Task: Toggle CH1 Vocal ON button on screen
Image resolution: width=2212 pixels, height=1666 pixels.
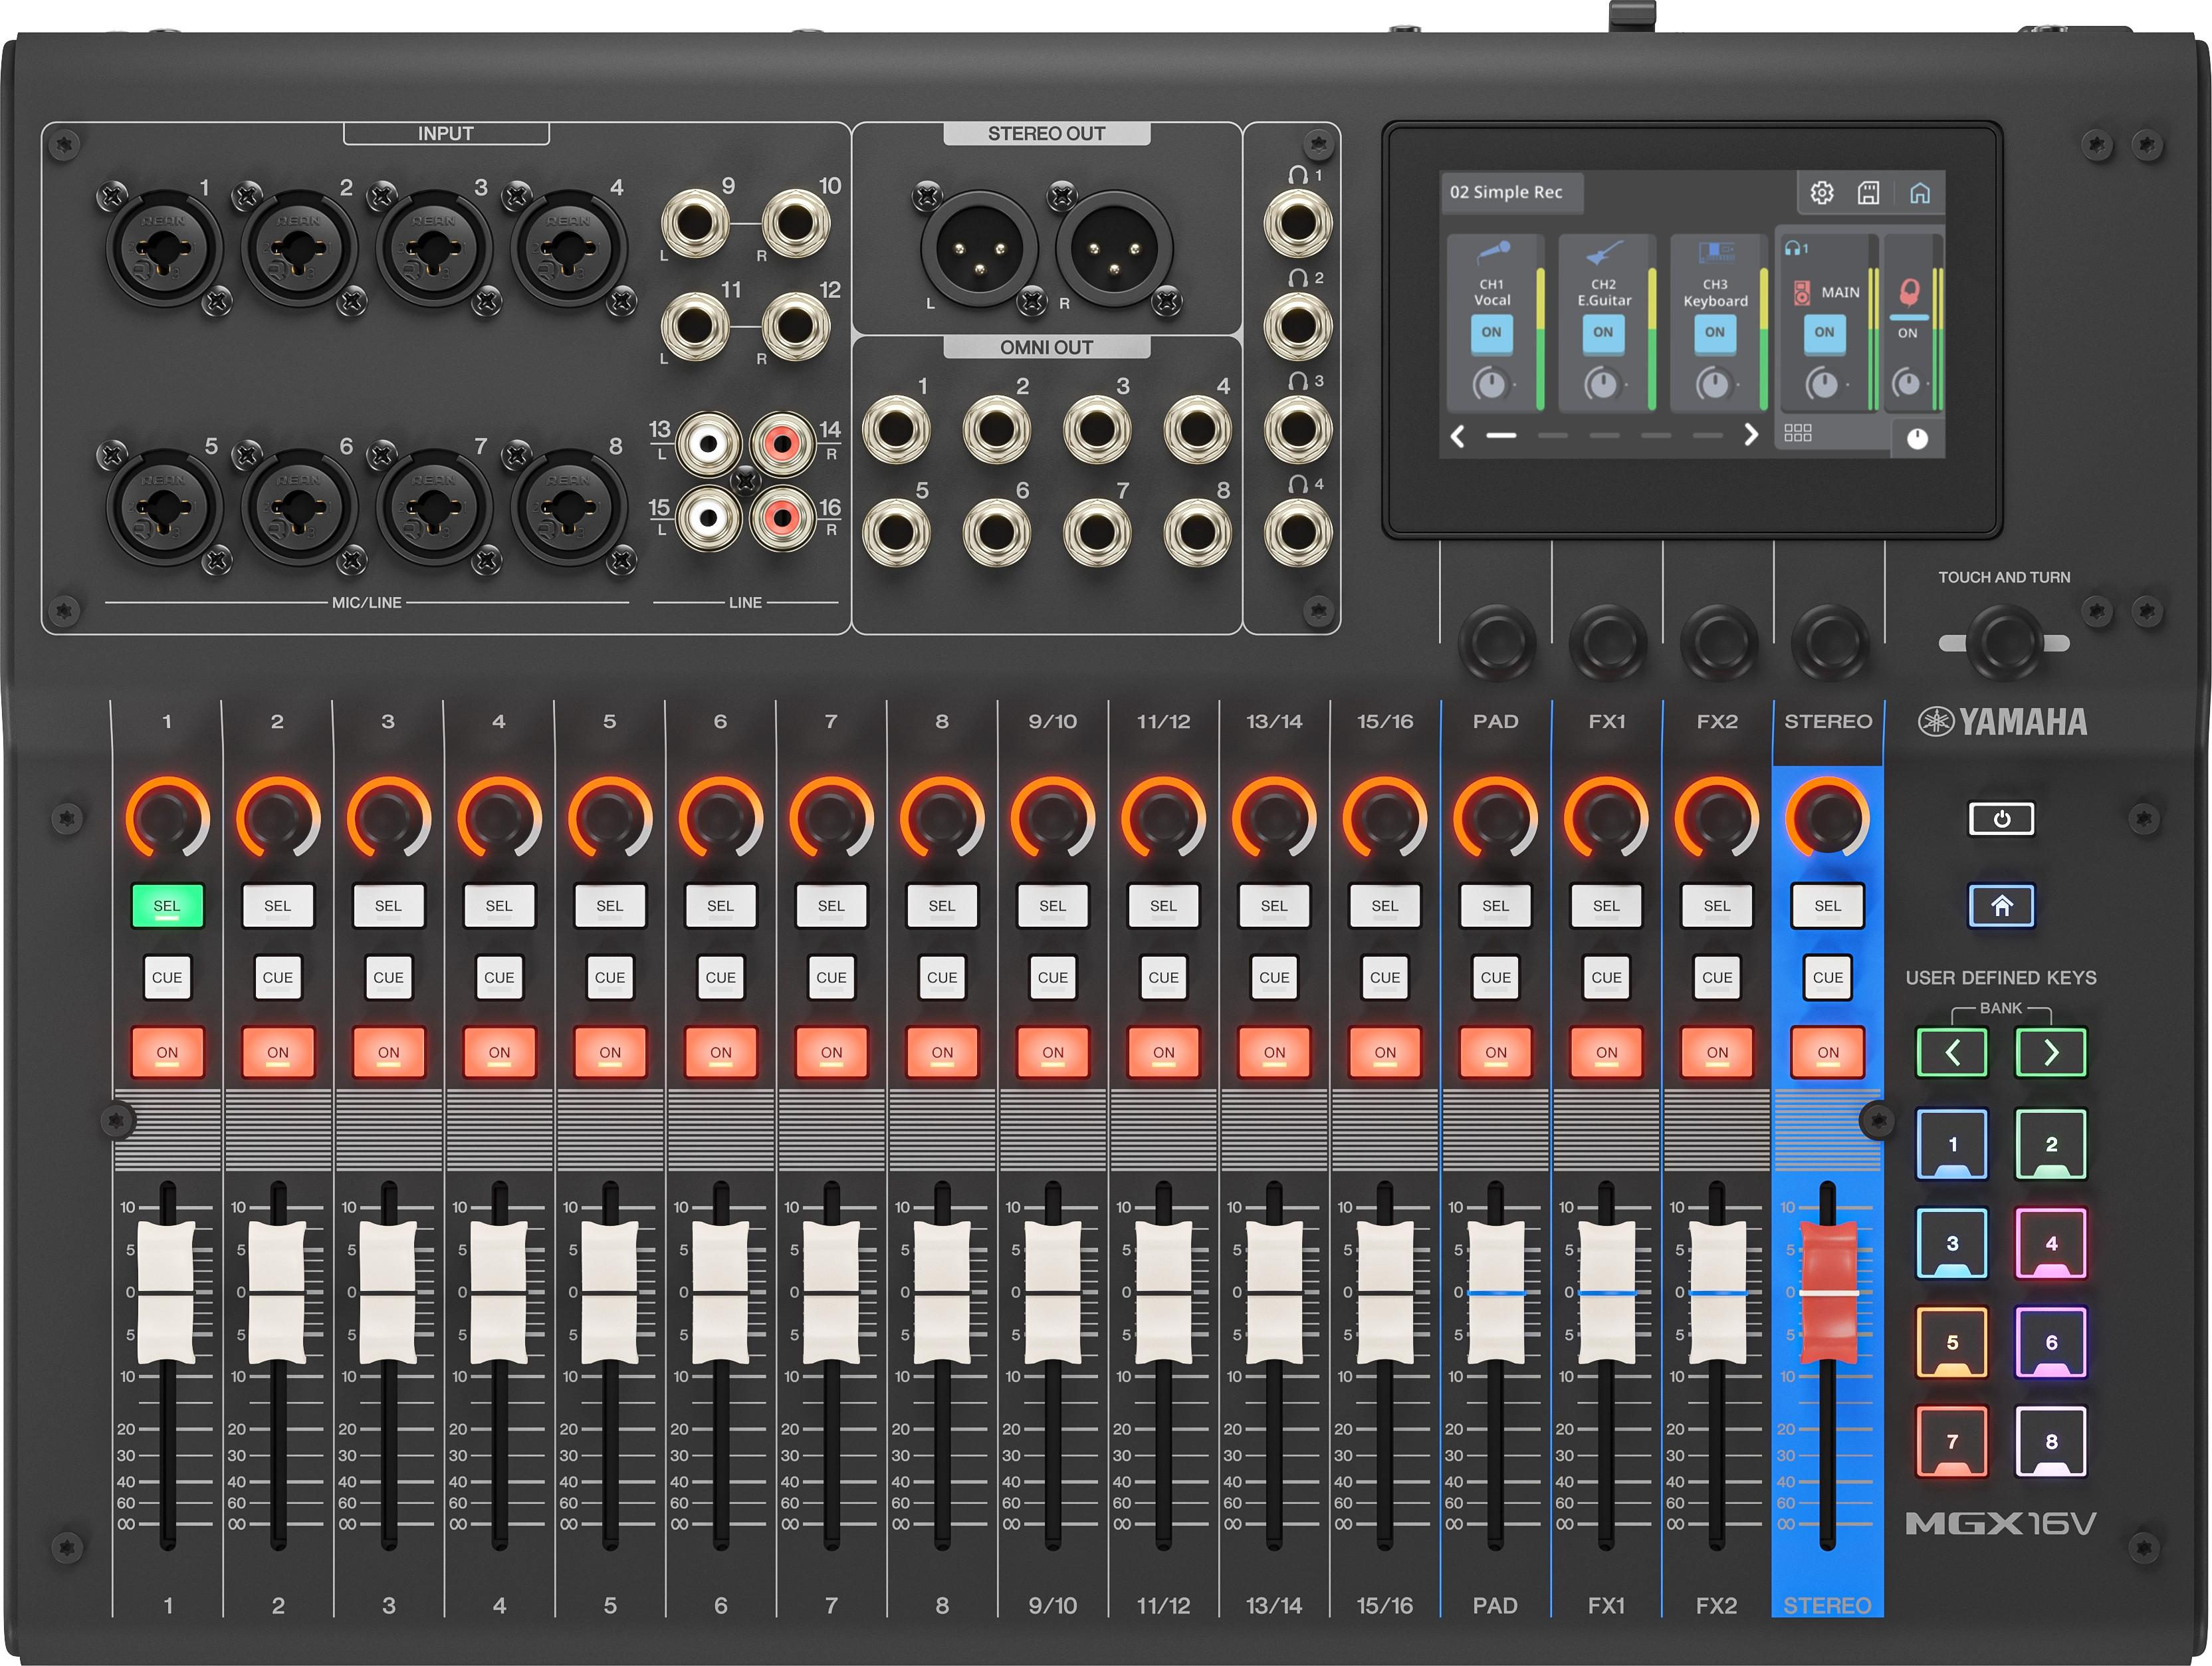Action: coord(1492,334)
